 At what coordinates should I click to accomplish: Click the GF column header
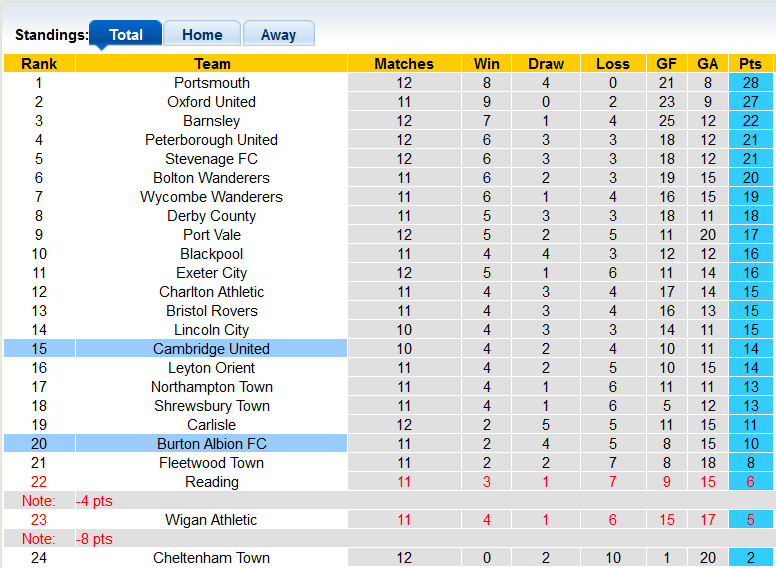667,64
